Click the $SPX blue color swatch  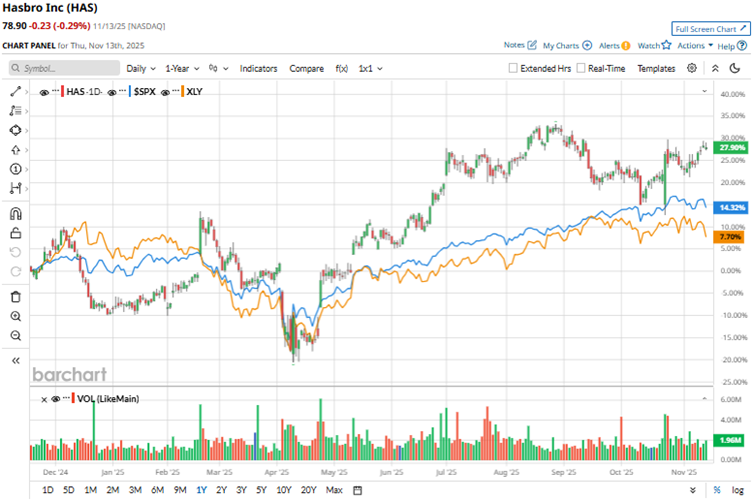pyautogui.click(x=129, y=91)
